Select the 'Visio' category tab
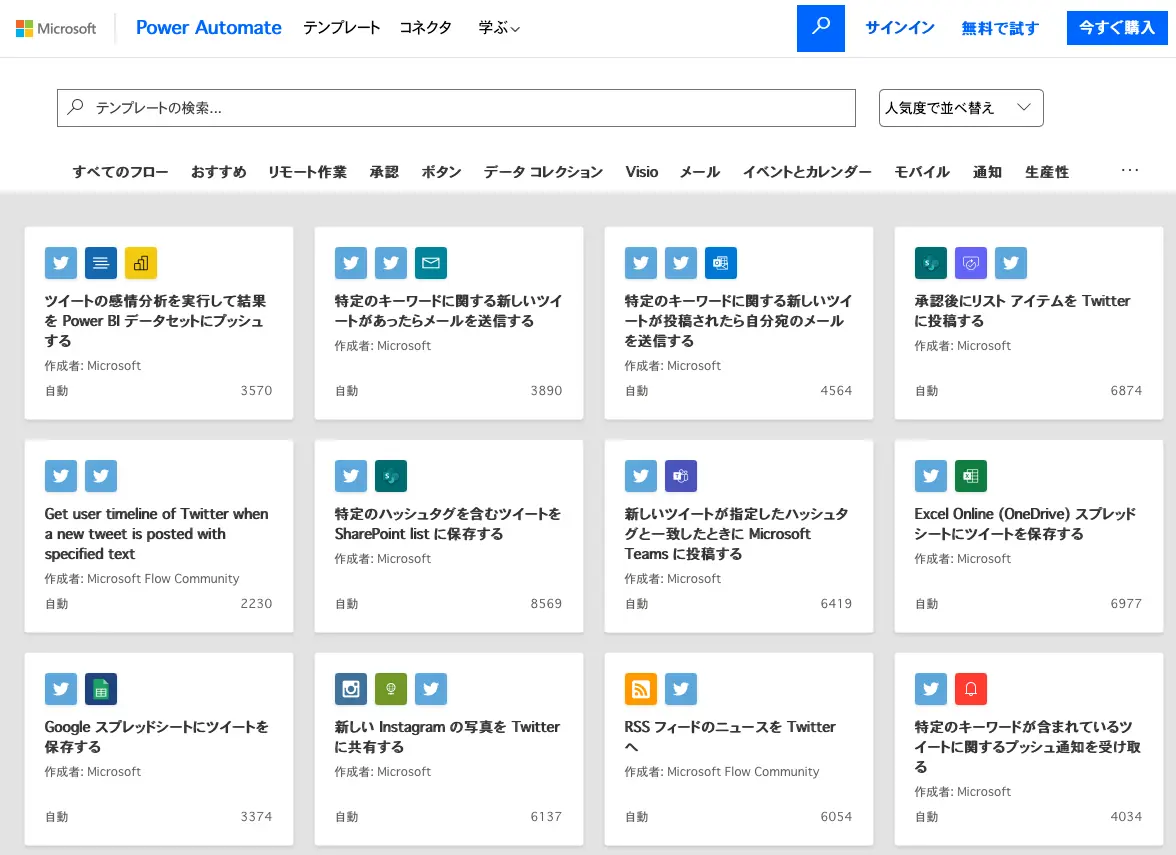This screenshot has height=855, width=1176. (642, 172)
